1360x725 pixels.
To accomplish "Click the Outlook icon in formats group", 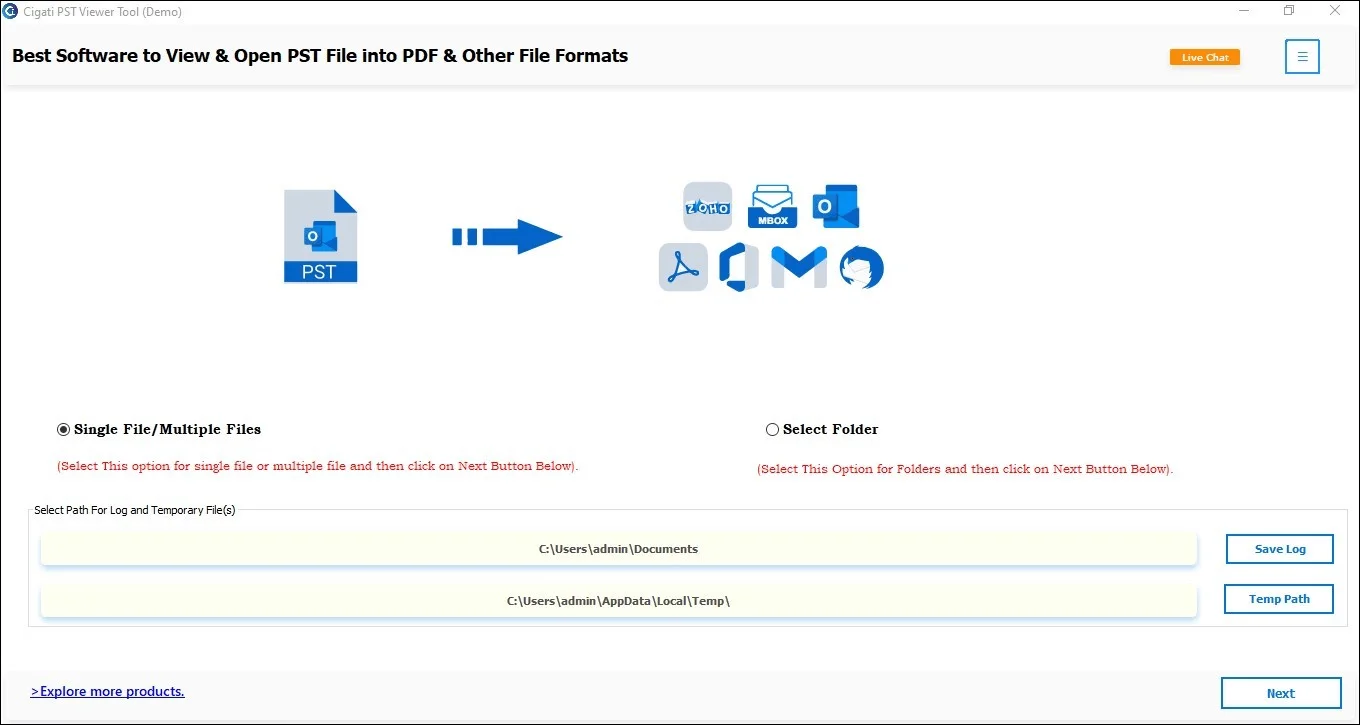I will pos(836,206).
